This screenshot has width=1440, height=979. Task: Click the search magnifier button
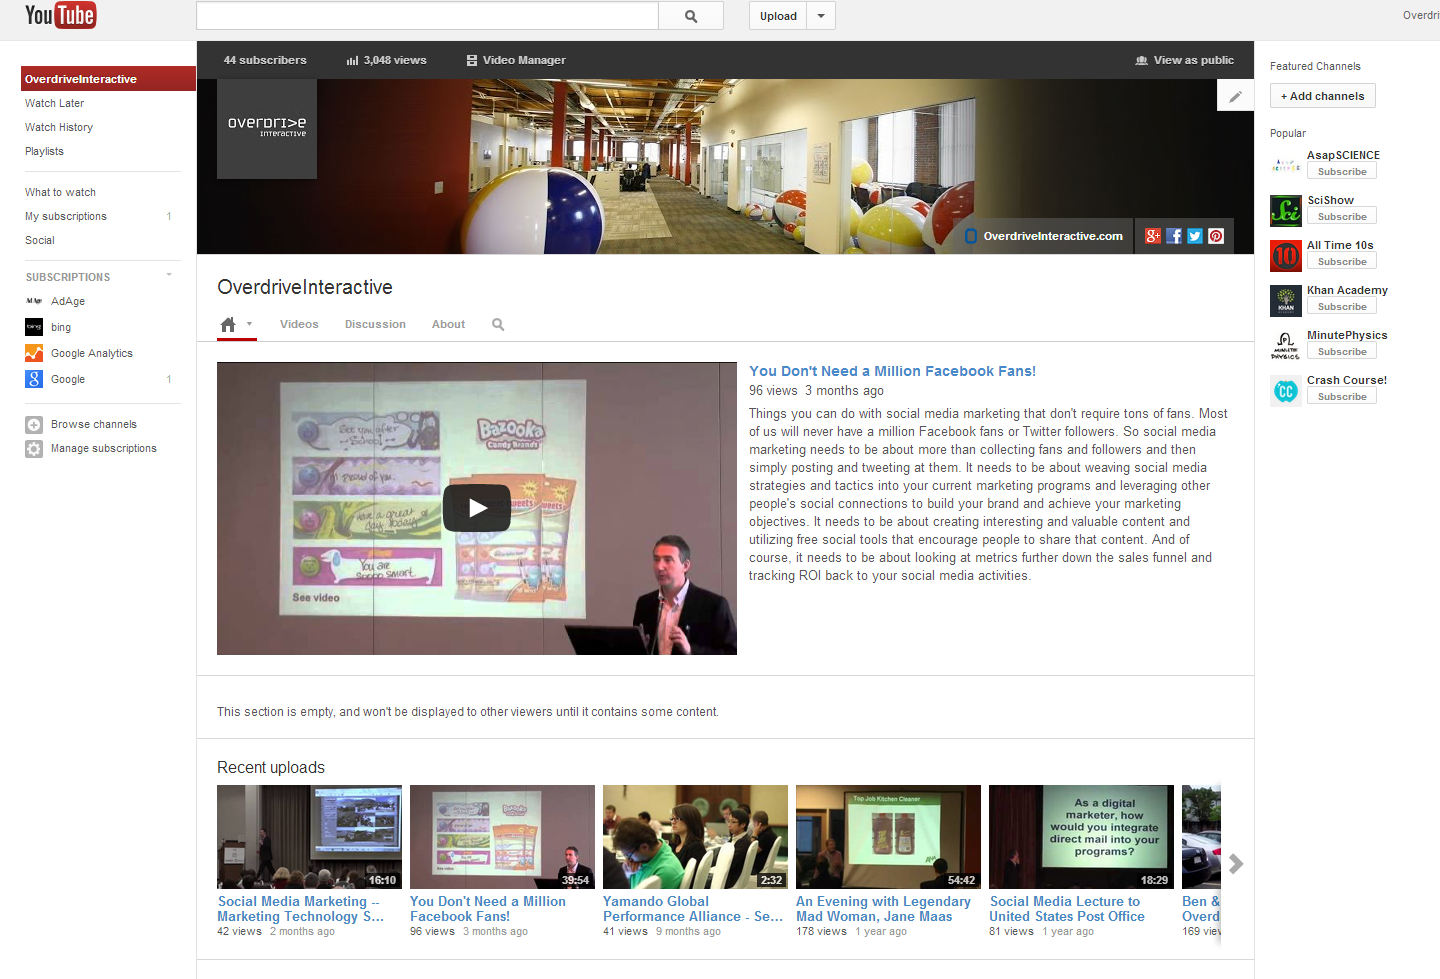(x=691, y=16)
